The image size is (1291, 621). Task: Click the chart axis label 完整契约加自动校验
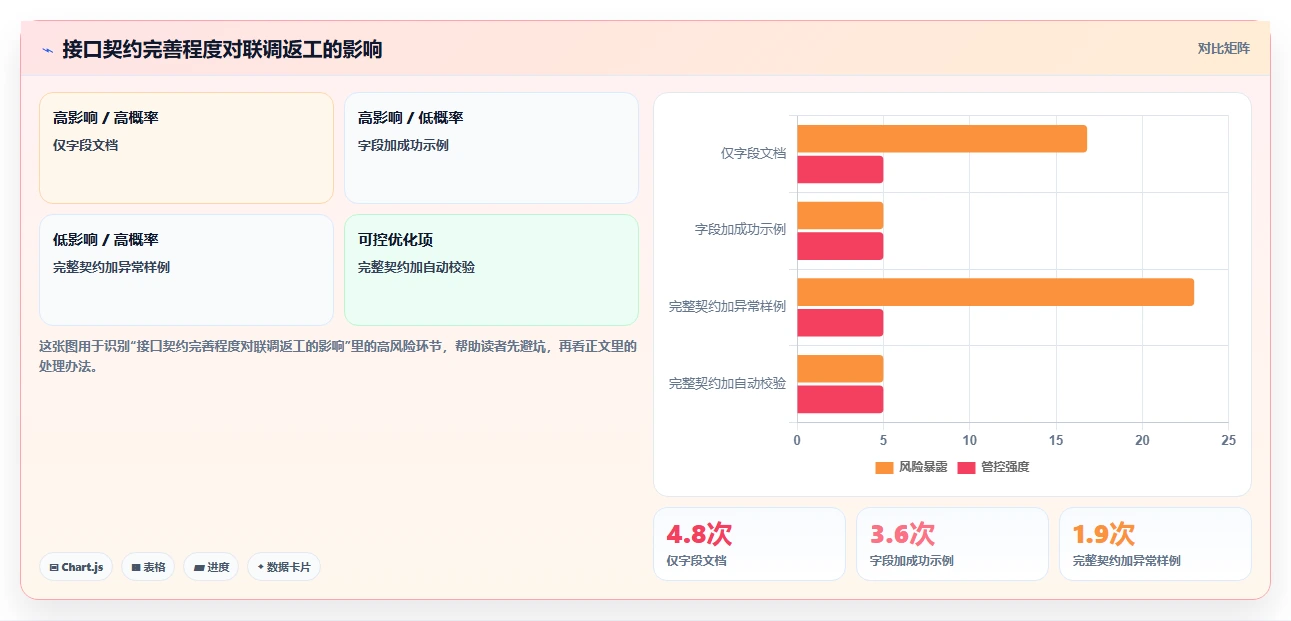tap(727, 383)
